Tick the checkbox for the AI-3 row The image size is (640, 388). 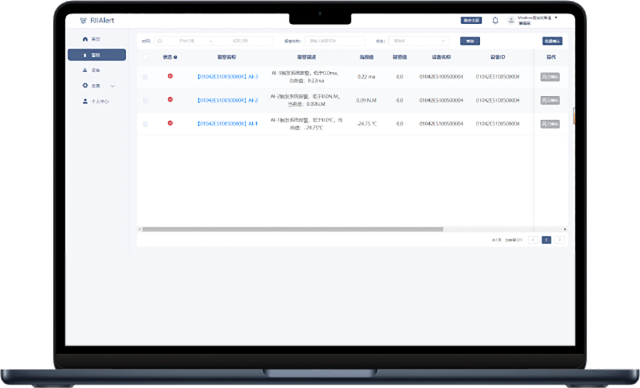pos(145,77)
